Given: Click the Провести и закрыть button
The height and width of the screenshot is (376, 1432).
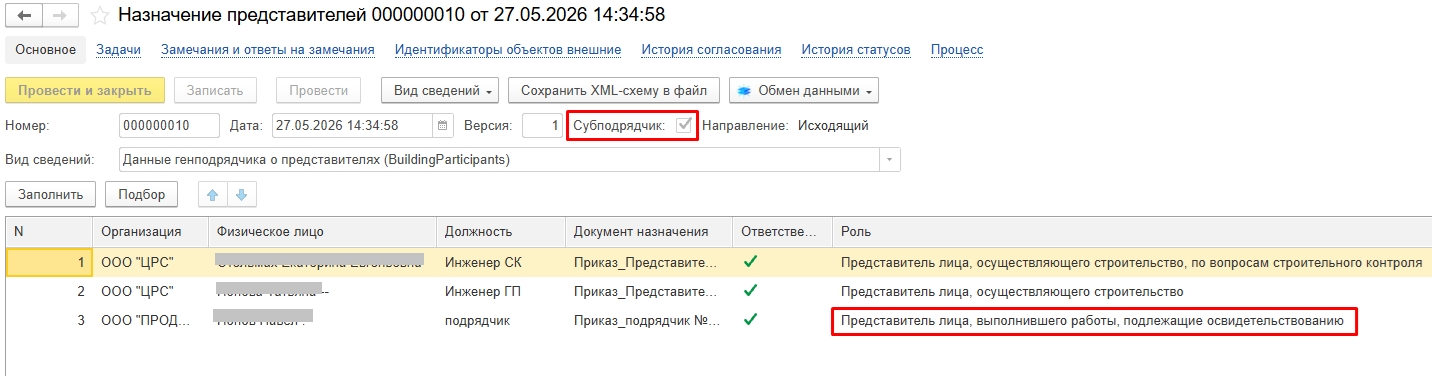Looking at the screenshot, I should tap(84, 90).
